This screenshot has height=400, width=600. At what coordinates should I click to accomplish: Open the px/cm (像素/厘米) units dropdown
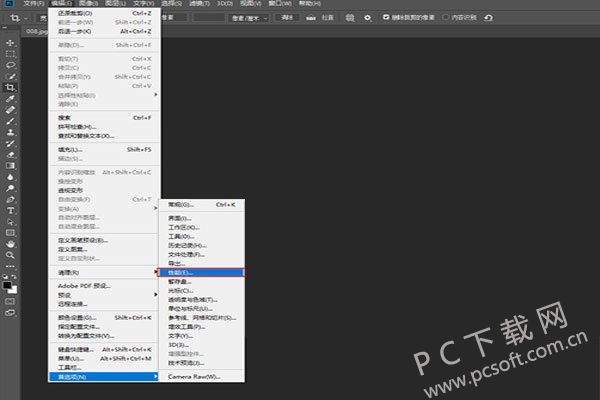pyautogui.click(x=249, y=18)
